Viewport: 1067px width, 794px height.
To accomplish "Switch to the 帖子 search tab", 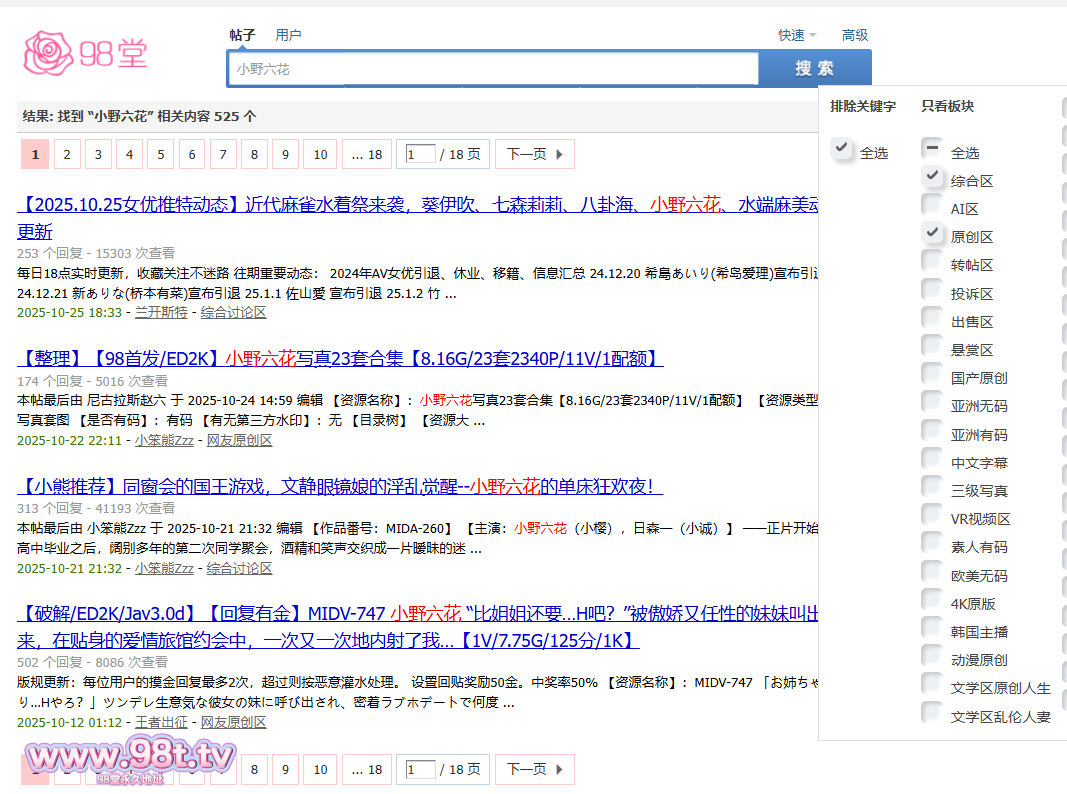I will coord(242,35).
